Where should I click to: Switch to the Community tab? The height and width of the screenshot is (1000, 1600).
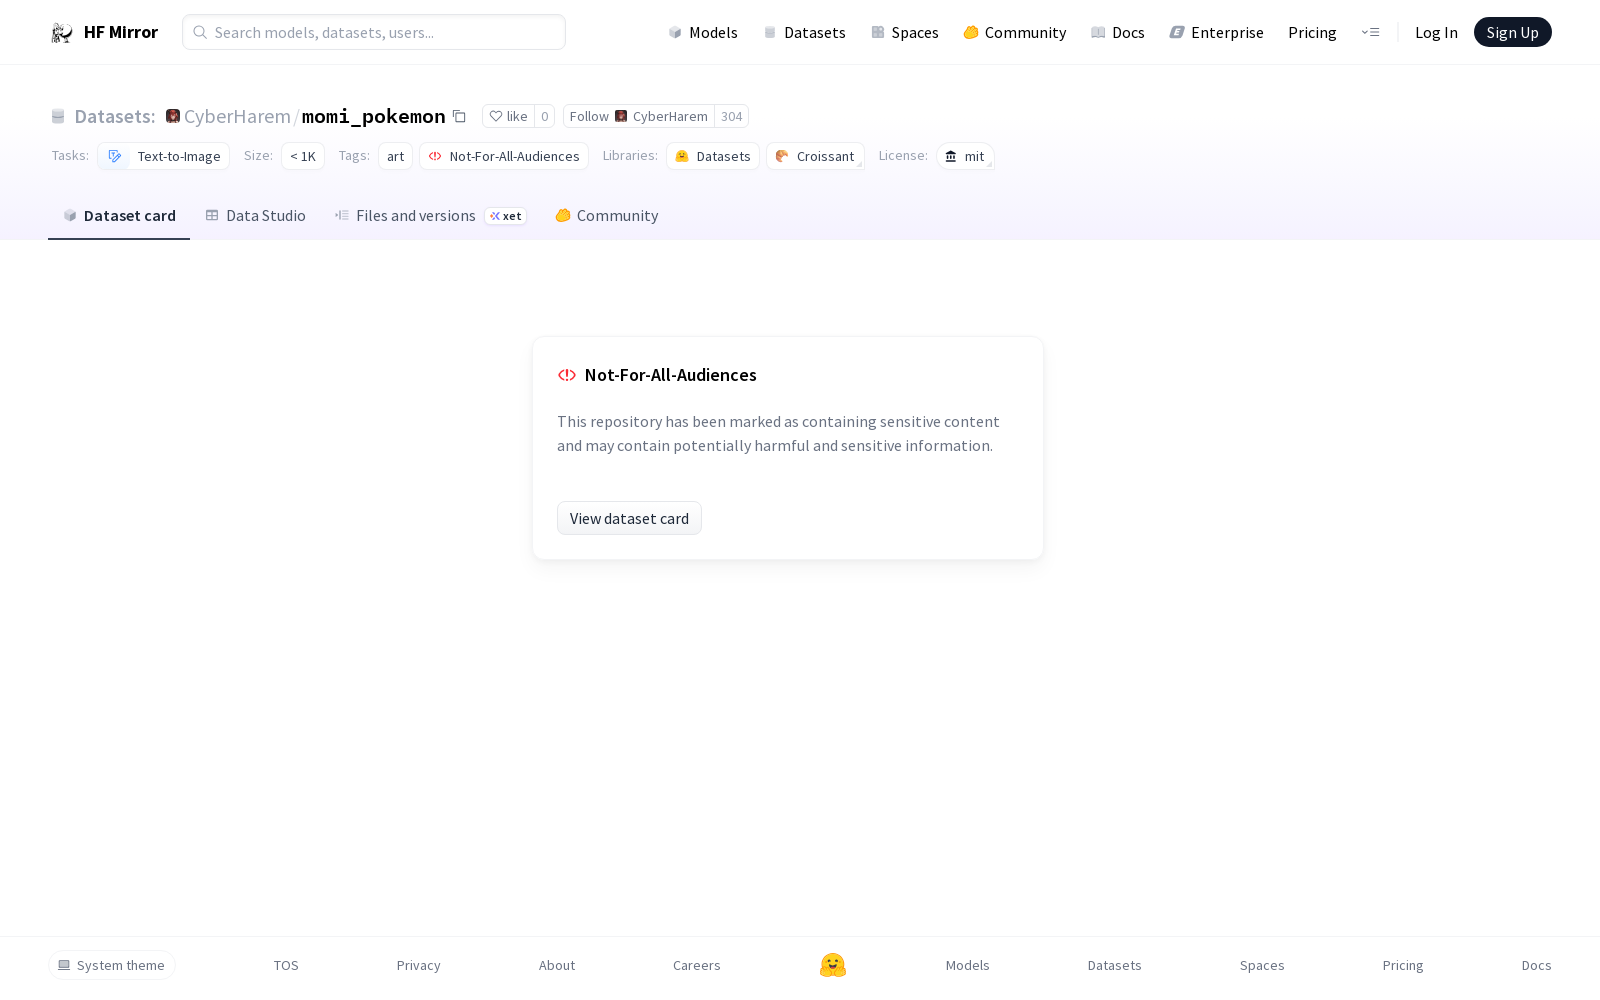pos(606,215)
